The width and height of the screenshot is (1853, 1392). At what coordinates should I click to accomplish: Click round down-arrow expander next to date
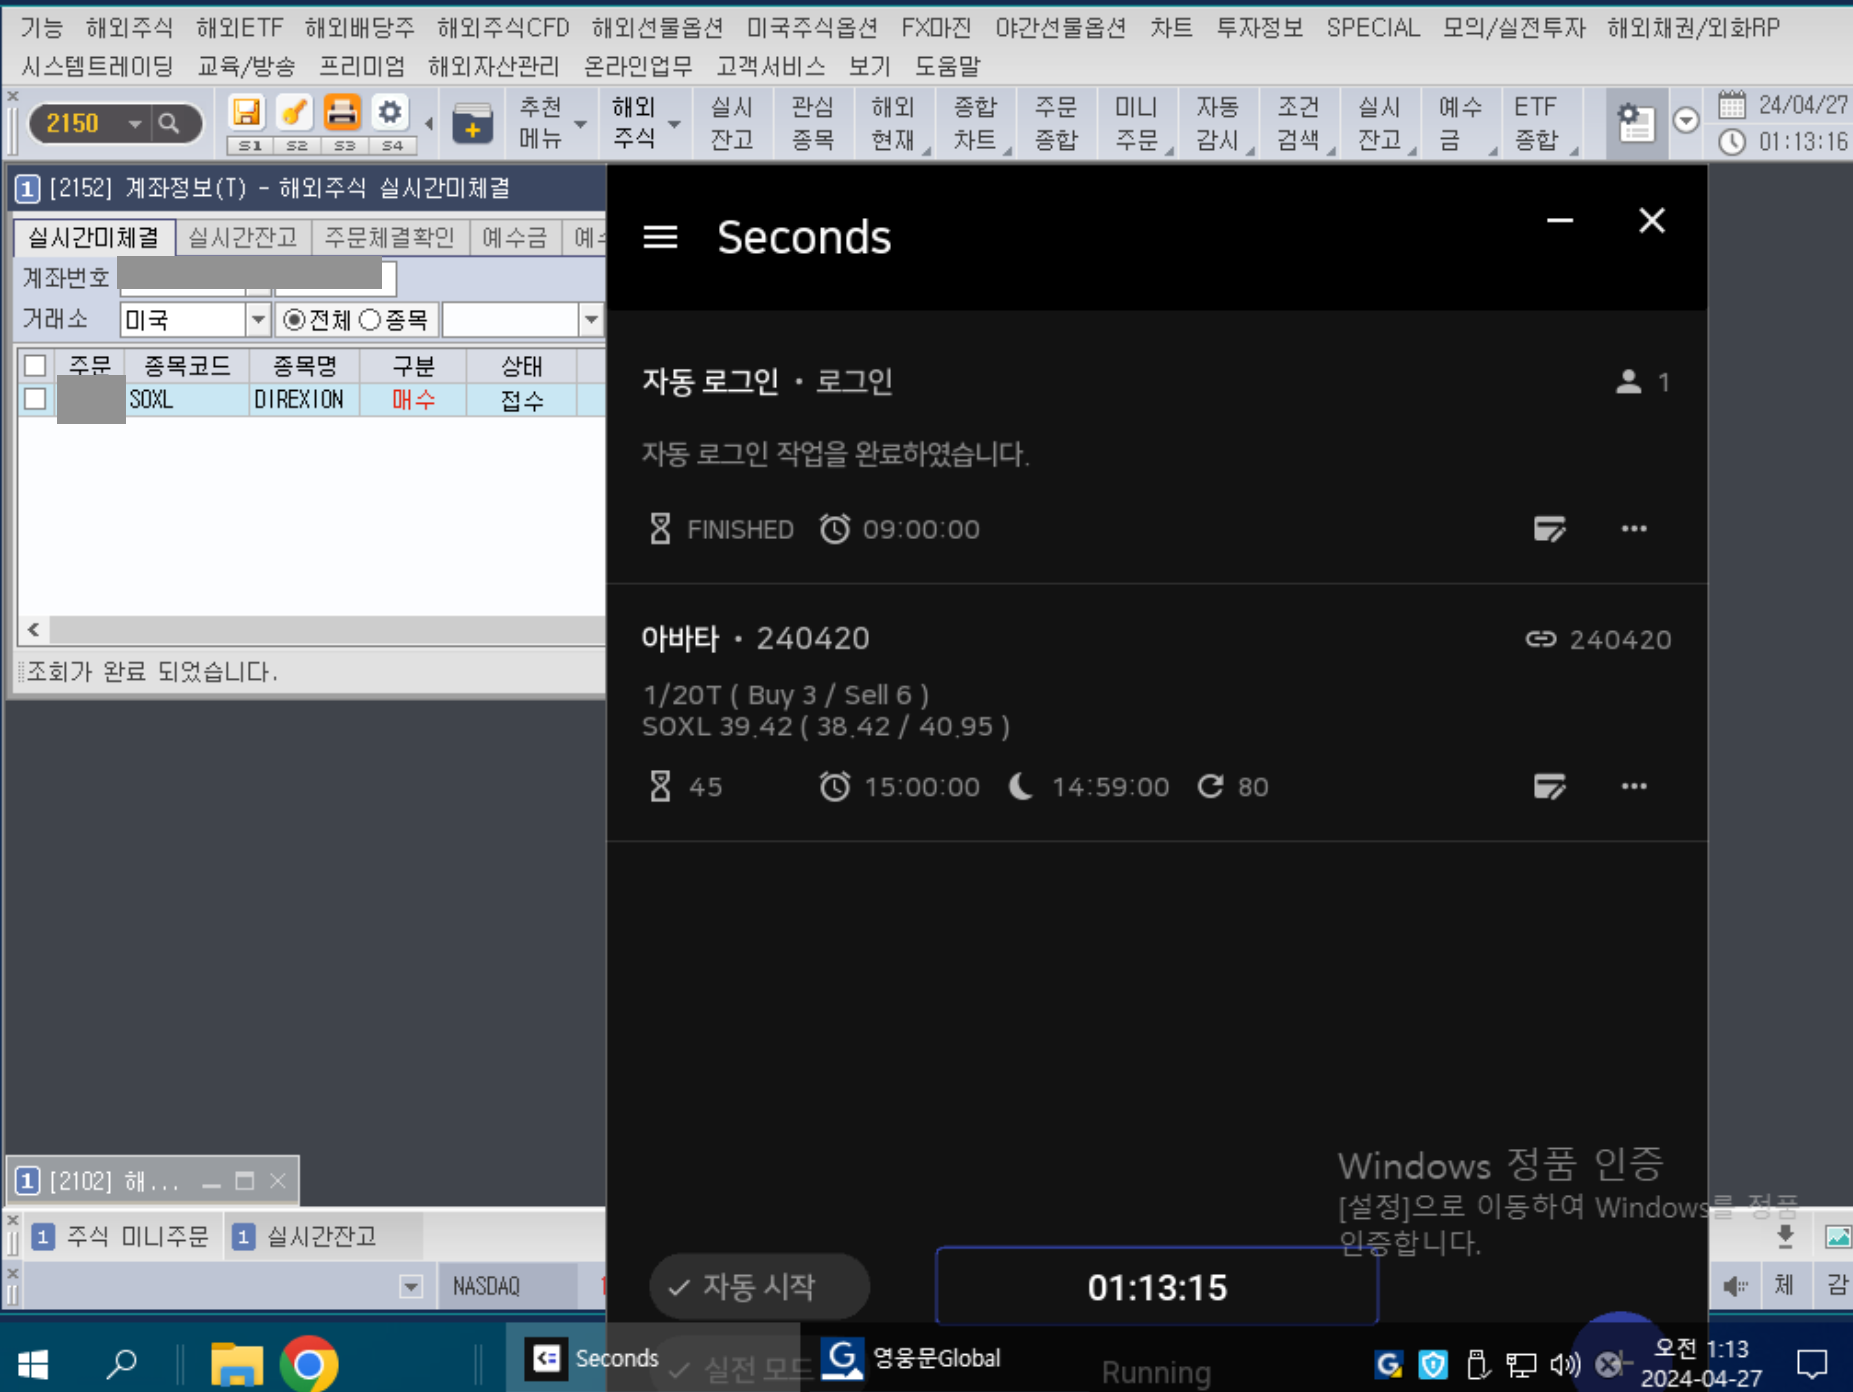coord(1686,121)
